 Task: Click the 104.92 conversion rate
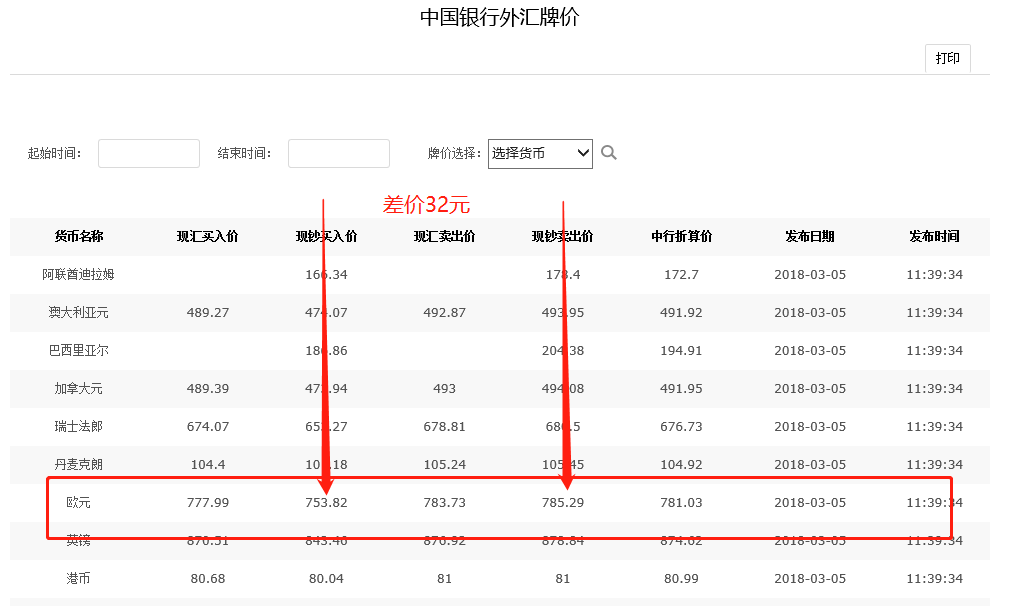681,464
